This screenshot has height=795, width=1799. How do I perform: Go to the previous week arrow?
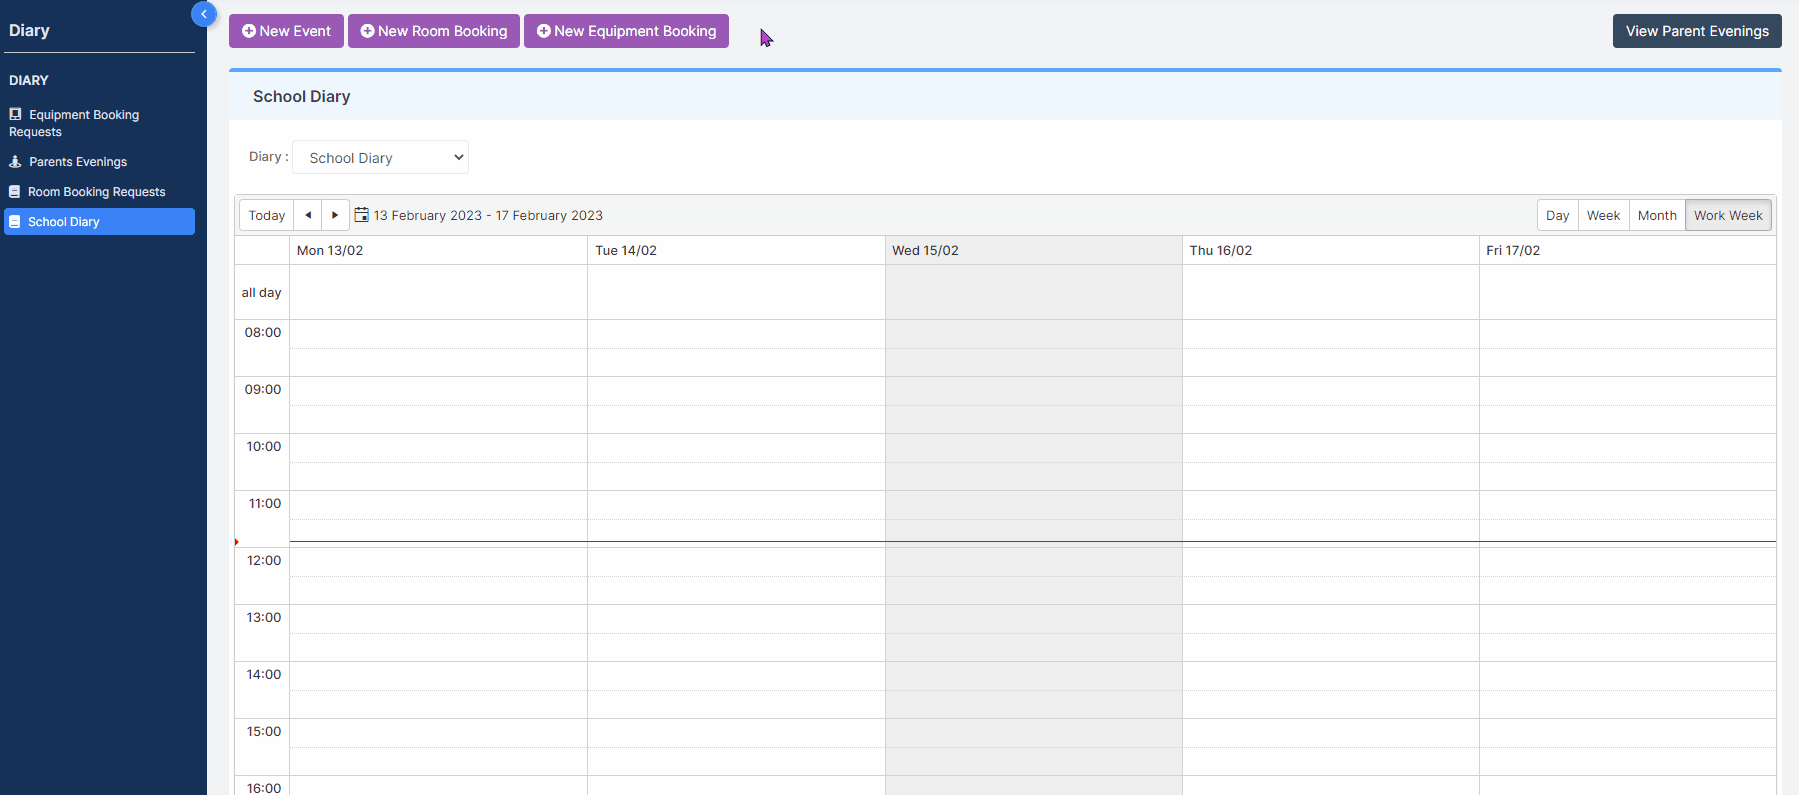point(308,215)
